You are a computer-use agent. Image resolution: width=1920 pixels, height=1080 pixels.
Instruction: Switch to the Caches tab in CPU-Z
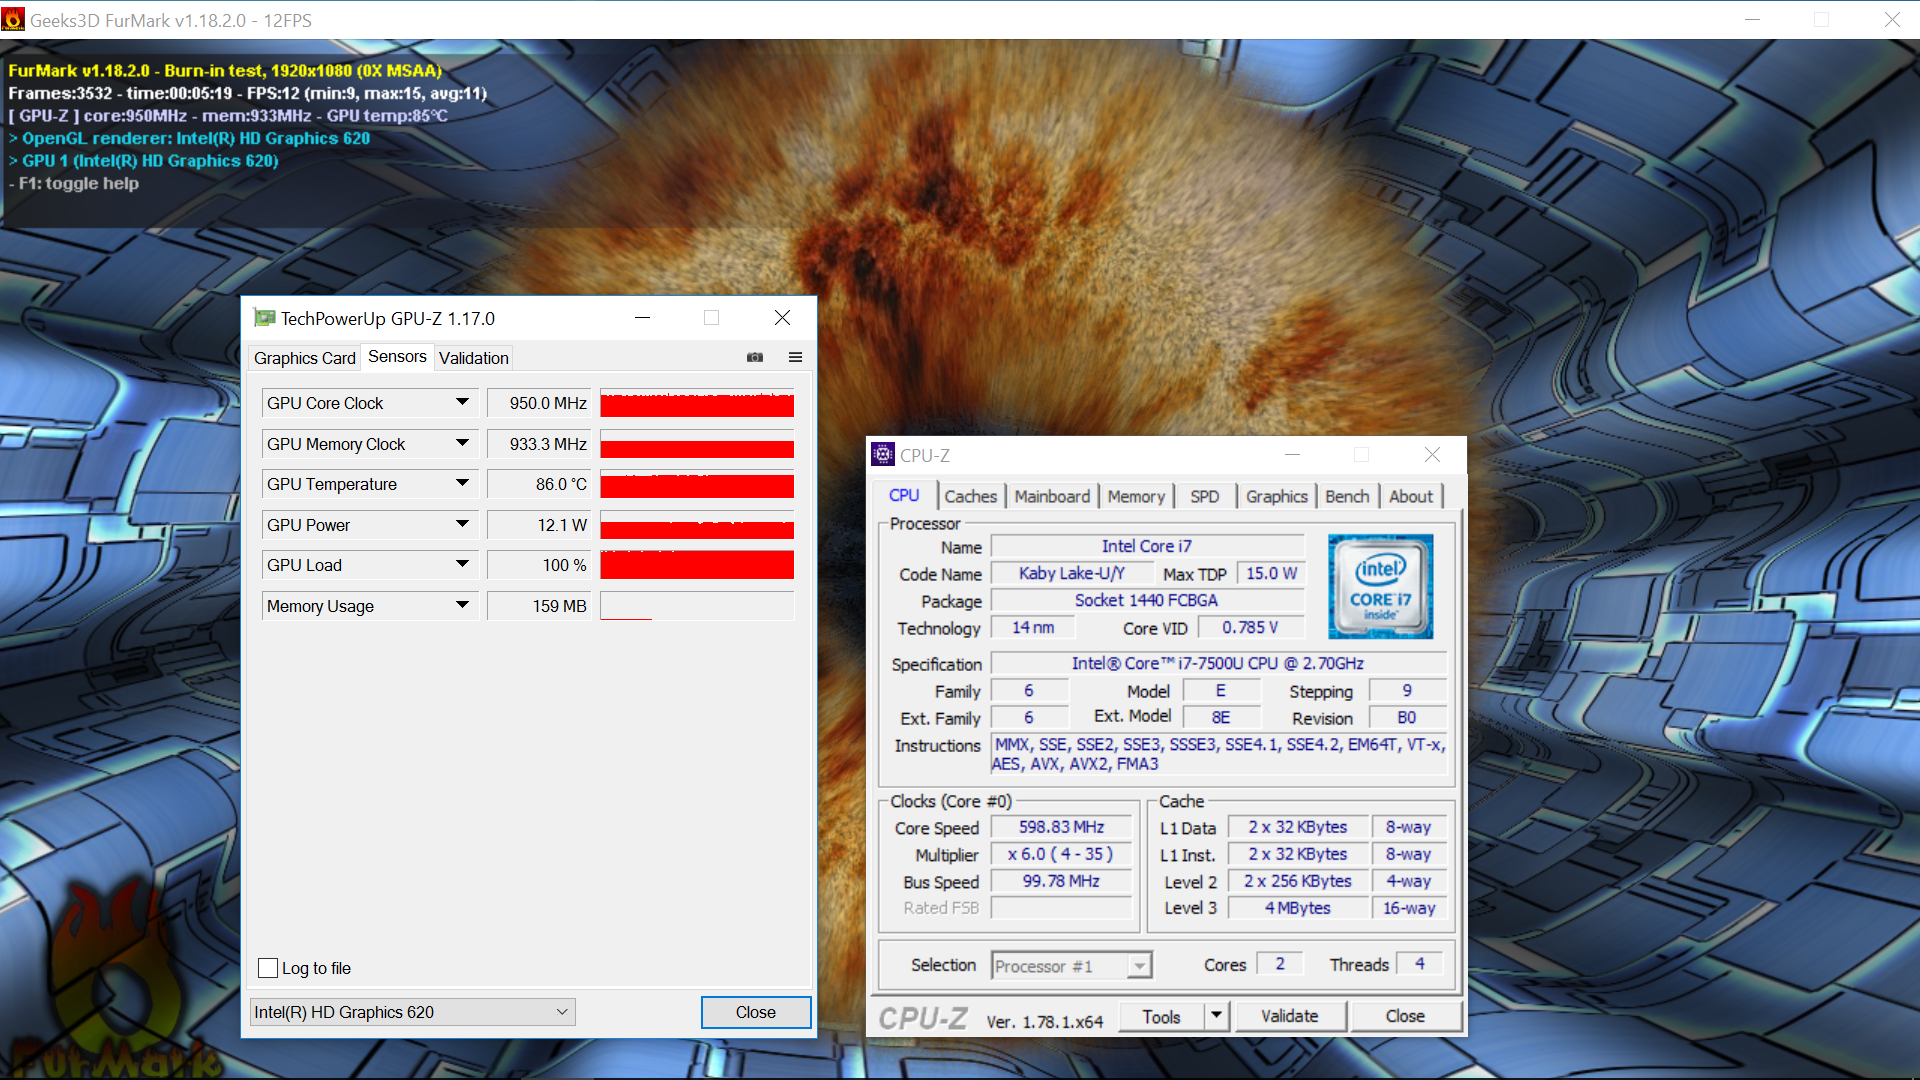[970, 497]
